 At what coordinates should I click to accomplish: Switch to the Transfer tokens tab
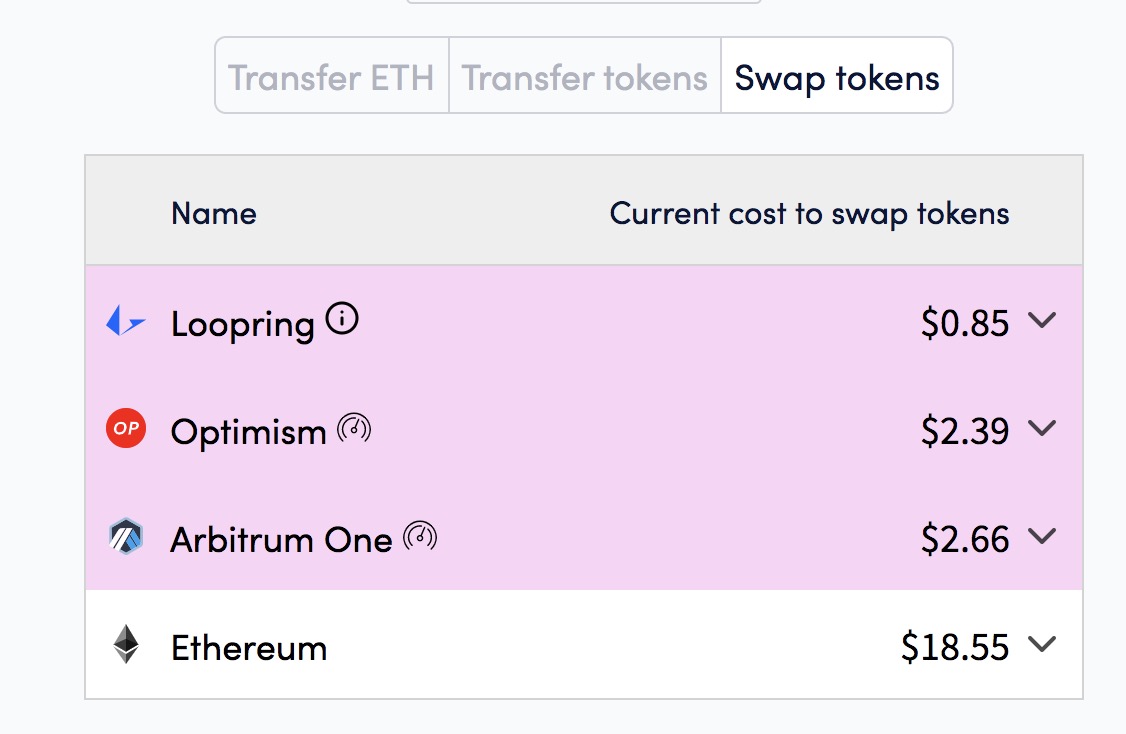585,75
